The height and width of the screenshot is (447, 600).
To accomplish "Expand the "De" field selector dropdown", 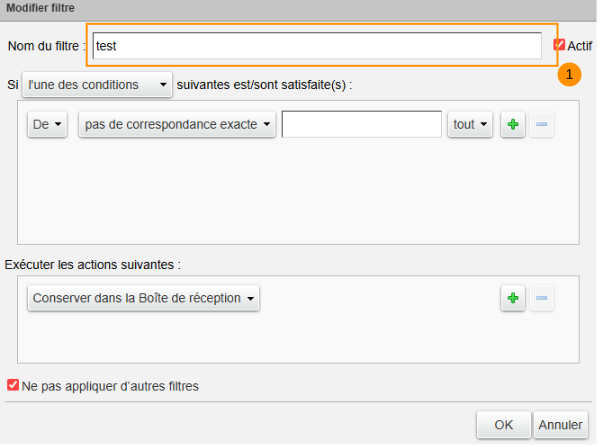I will [46, 125].
